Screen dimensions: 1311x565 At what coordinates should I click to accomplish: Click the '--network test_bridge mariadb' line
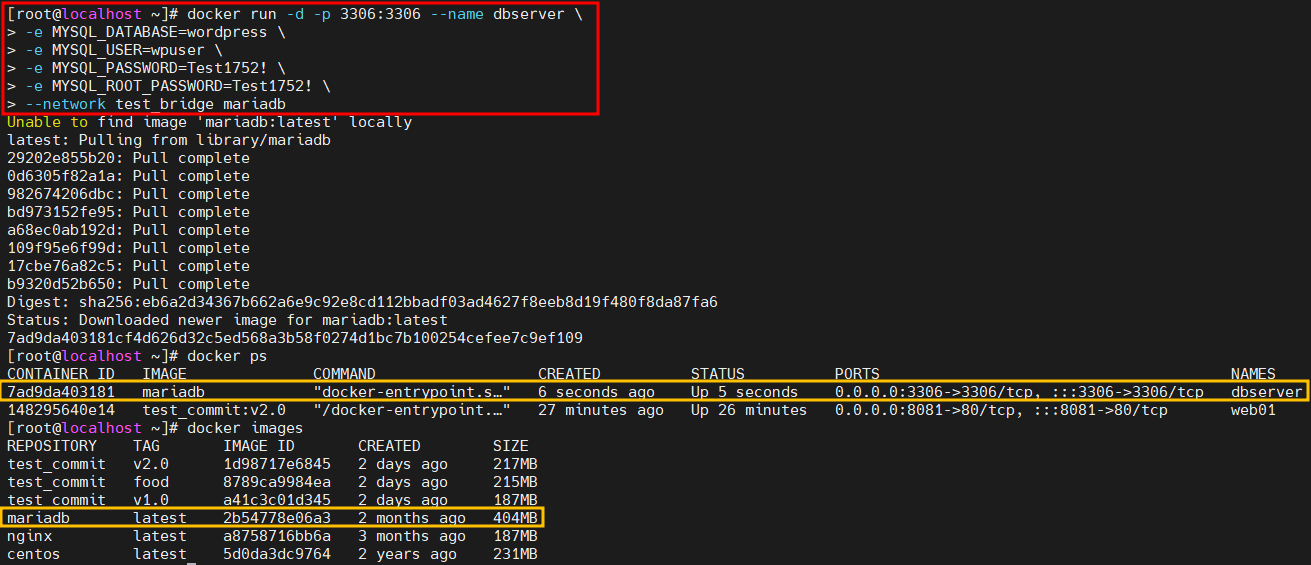146,104
